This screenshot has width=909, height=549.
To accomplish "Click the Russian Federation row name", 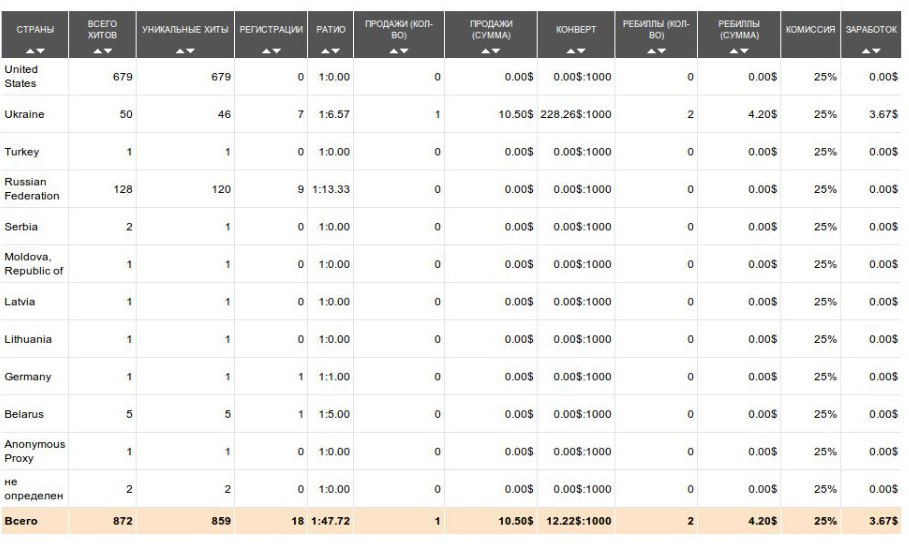I will [x=32, y=189].
